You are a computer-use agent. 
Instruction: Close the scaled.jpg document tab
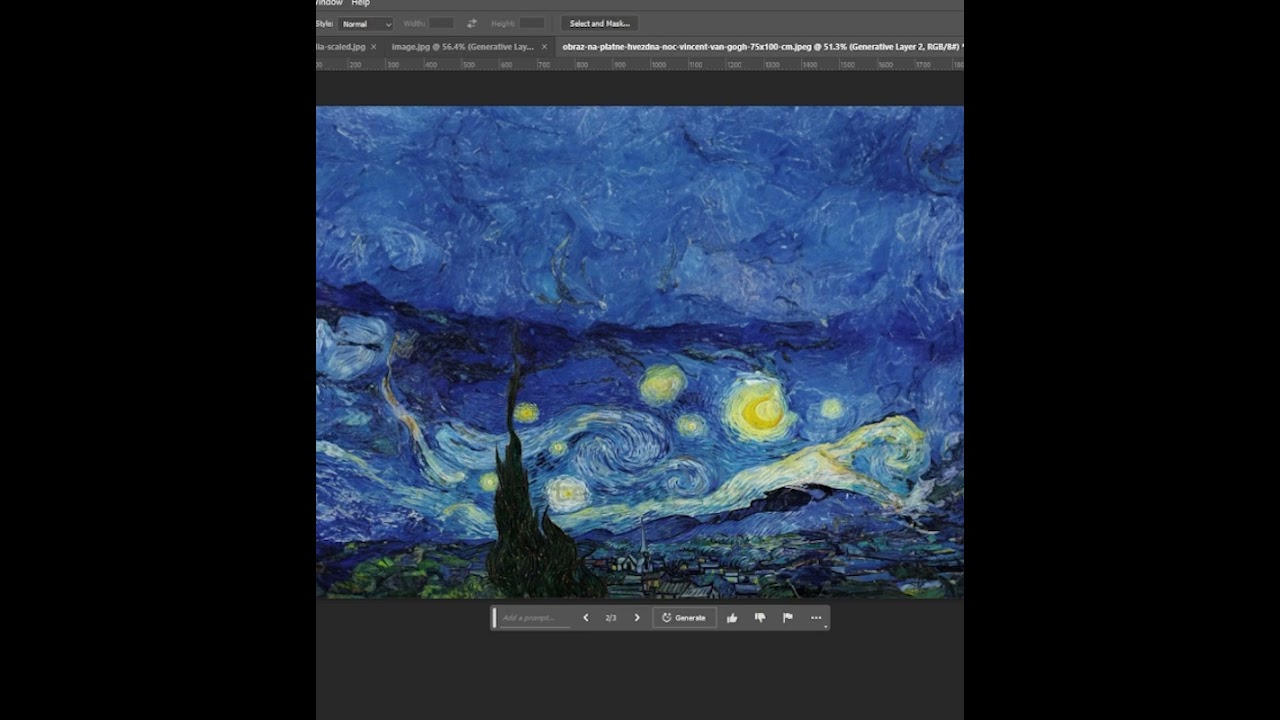pos(374,47)
